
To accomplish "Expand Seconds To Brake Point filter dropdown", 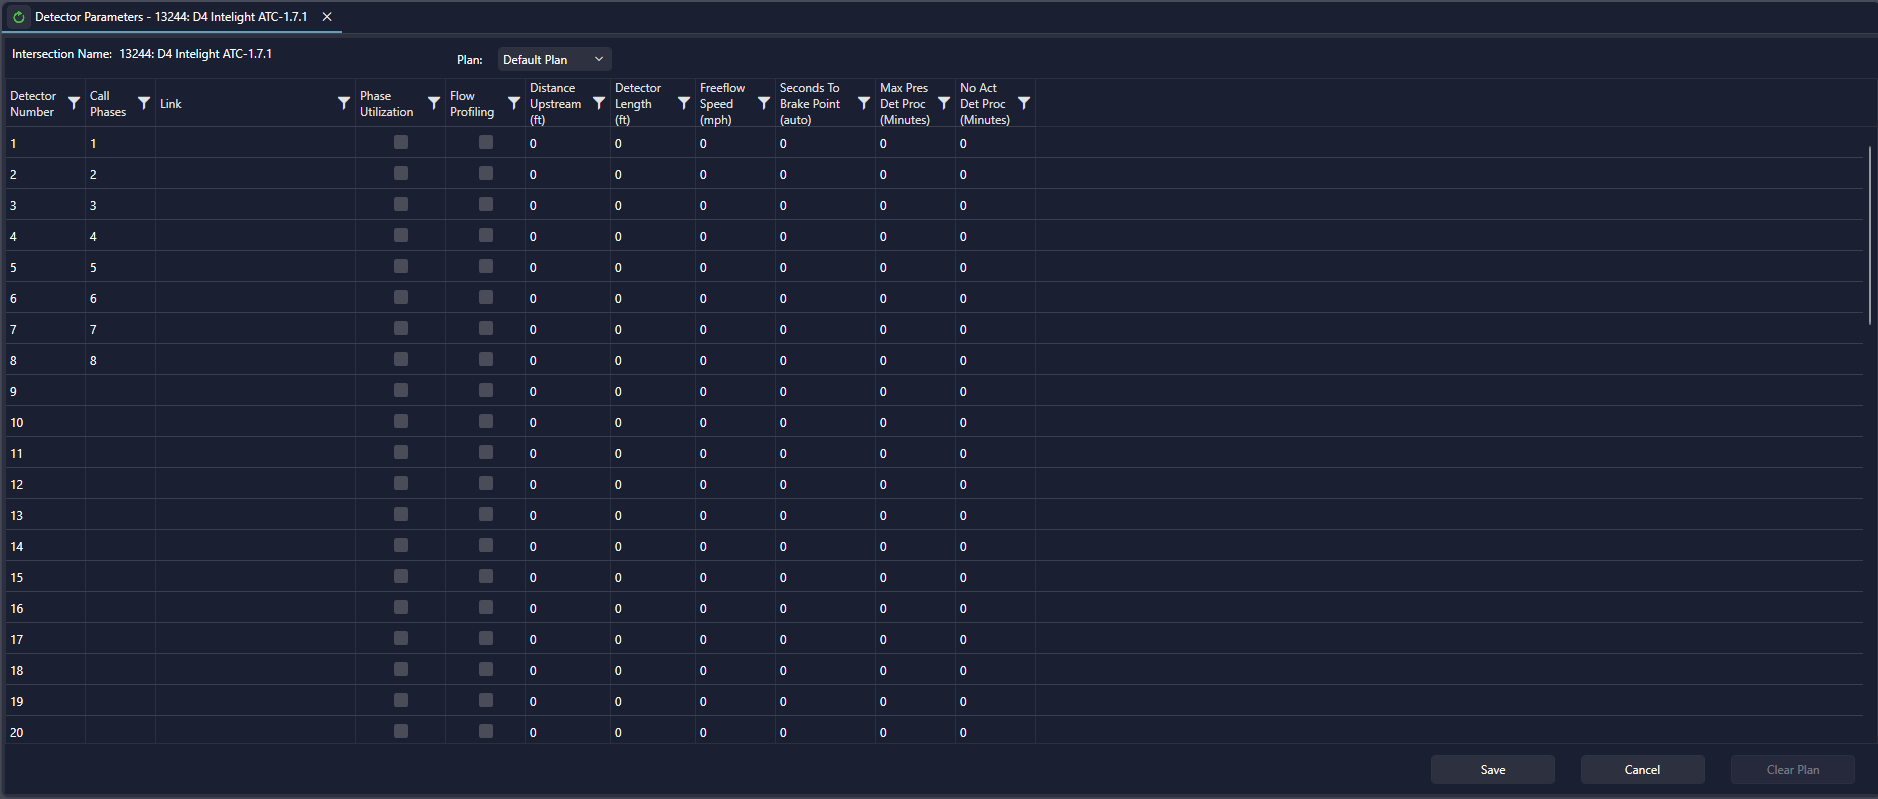I will coord(863,103).
